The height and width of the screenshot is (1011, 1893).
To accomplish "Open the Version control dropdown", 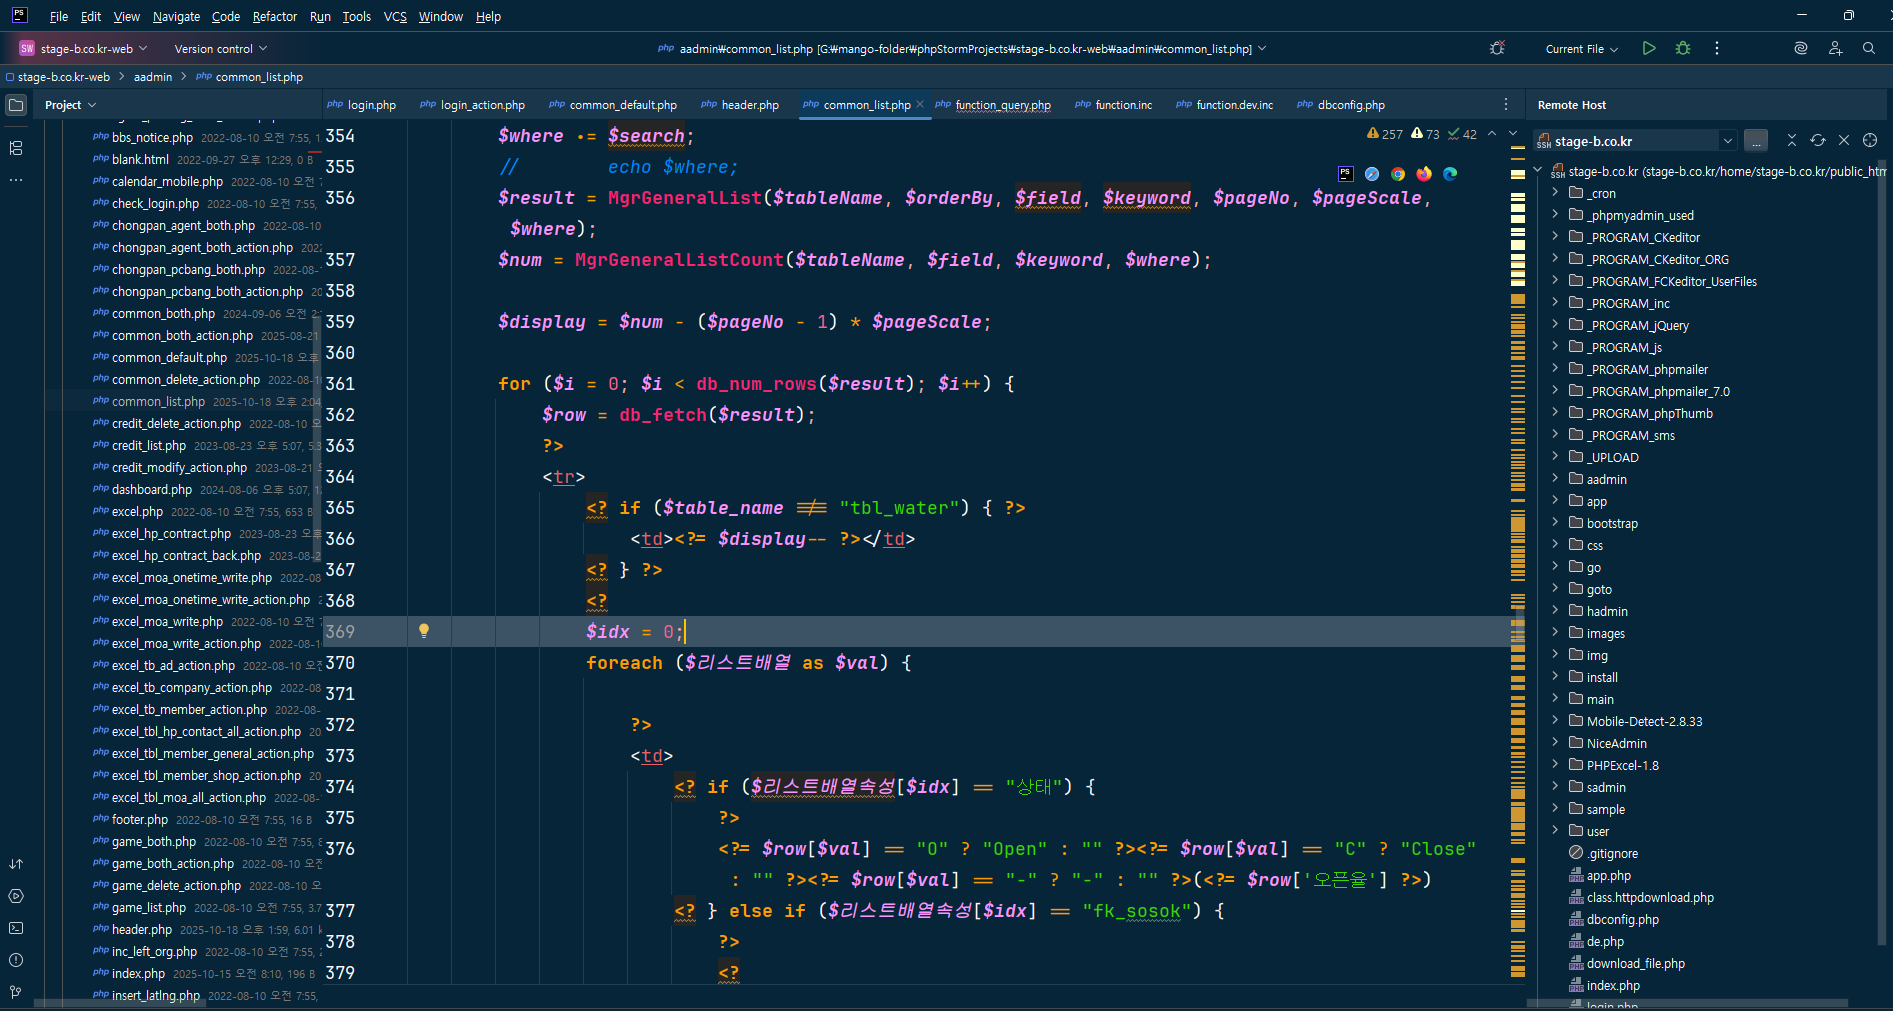I will [221, 48].
